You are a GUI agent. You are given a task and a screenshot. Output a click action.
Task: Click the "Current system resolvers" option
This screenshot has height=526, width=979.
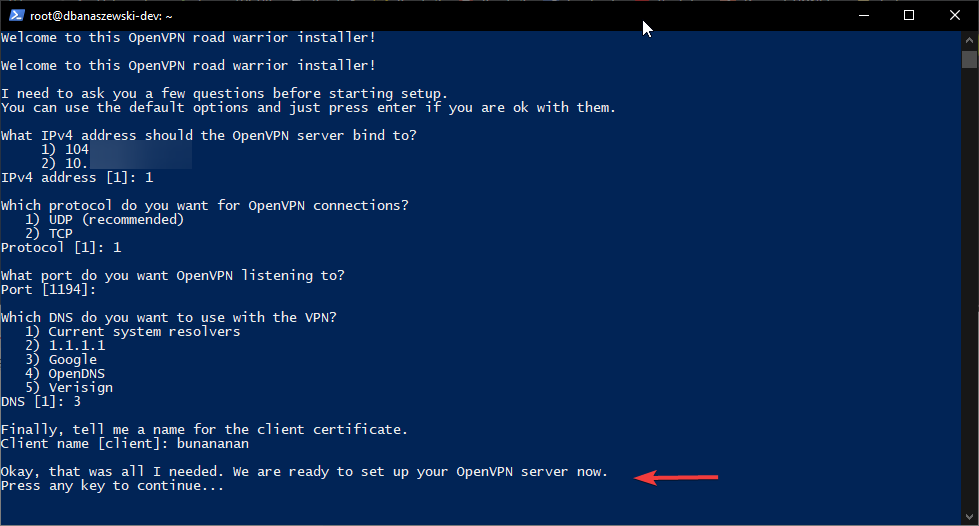(144, 331)
